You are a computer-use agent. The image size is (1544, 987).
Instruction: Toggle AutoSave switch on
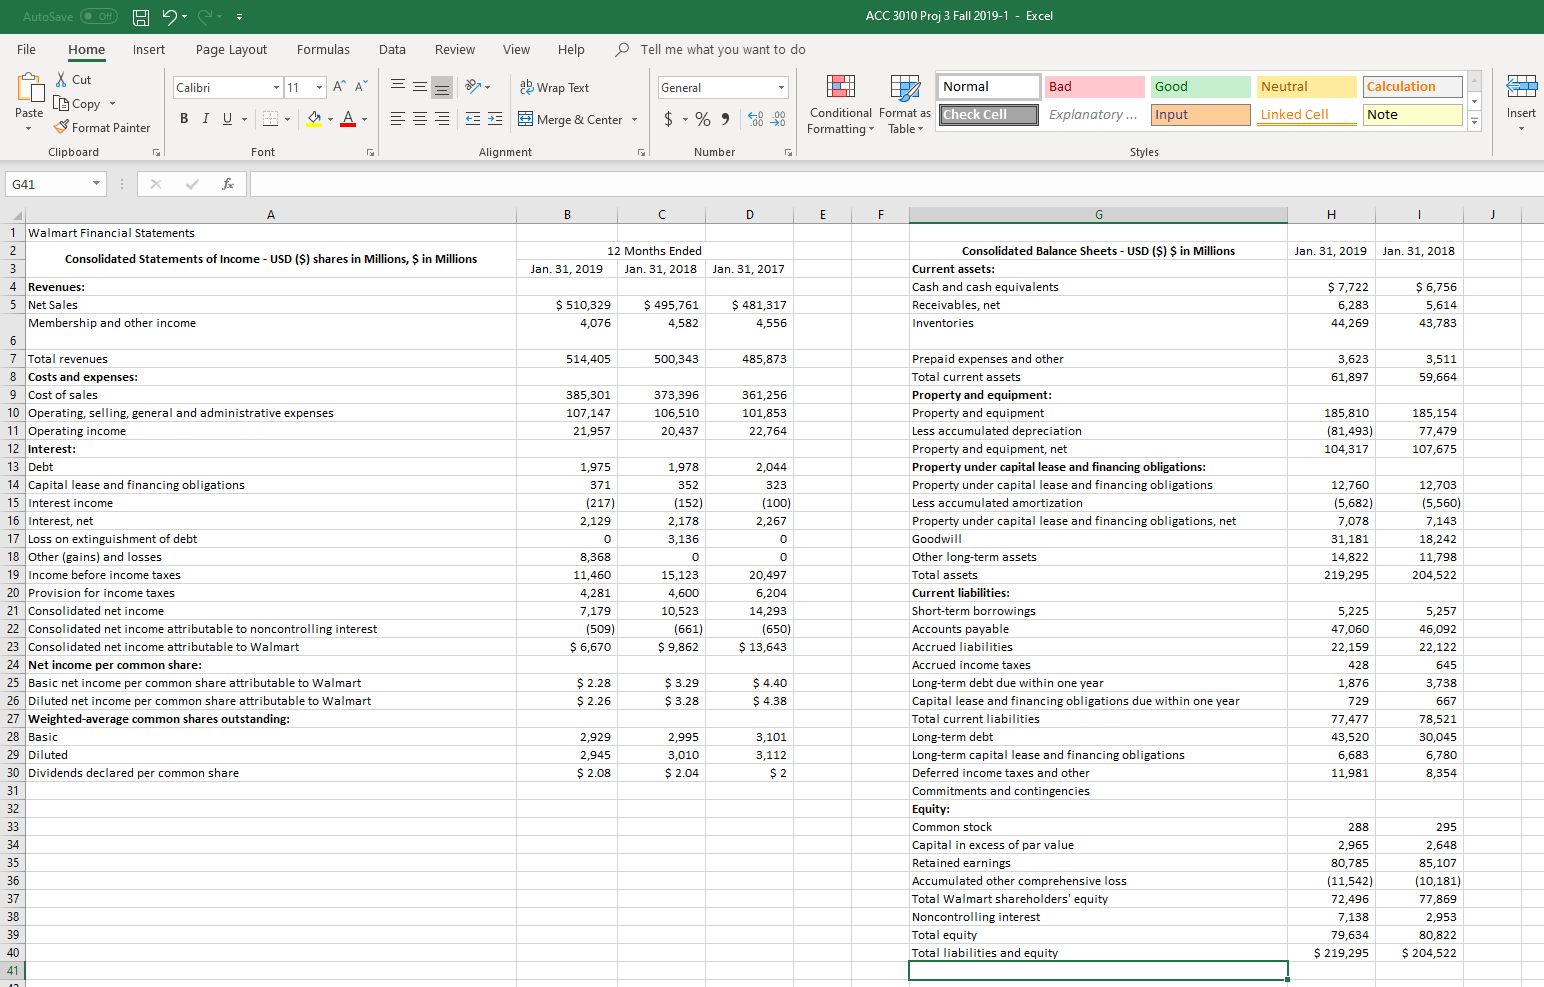pos(99,16)
